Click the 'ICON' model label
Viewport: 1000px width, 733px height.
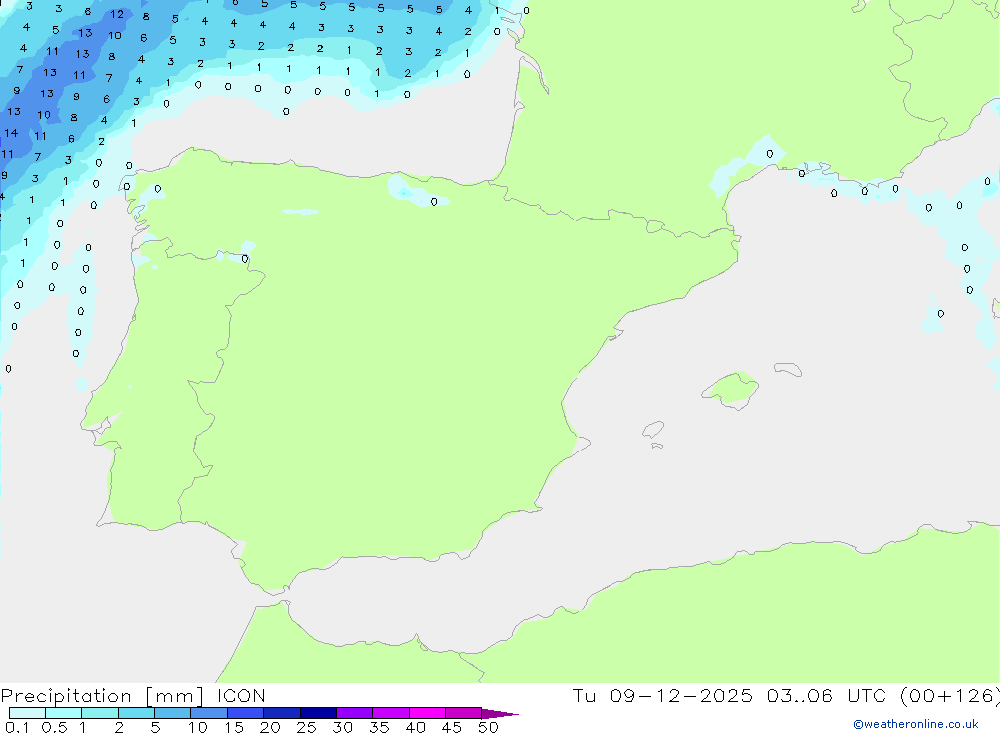coord(241,696)
